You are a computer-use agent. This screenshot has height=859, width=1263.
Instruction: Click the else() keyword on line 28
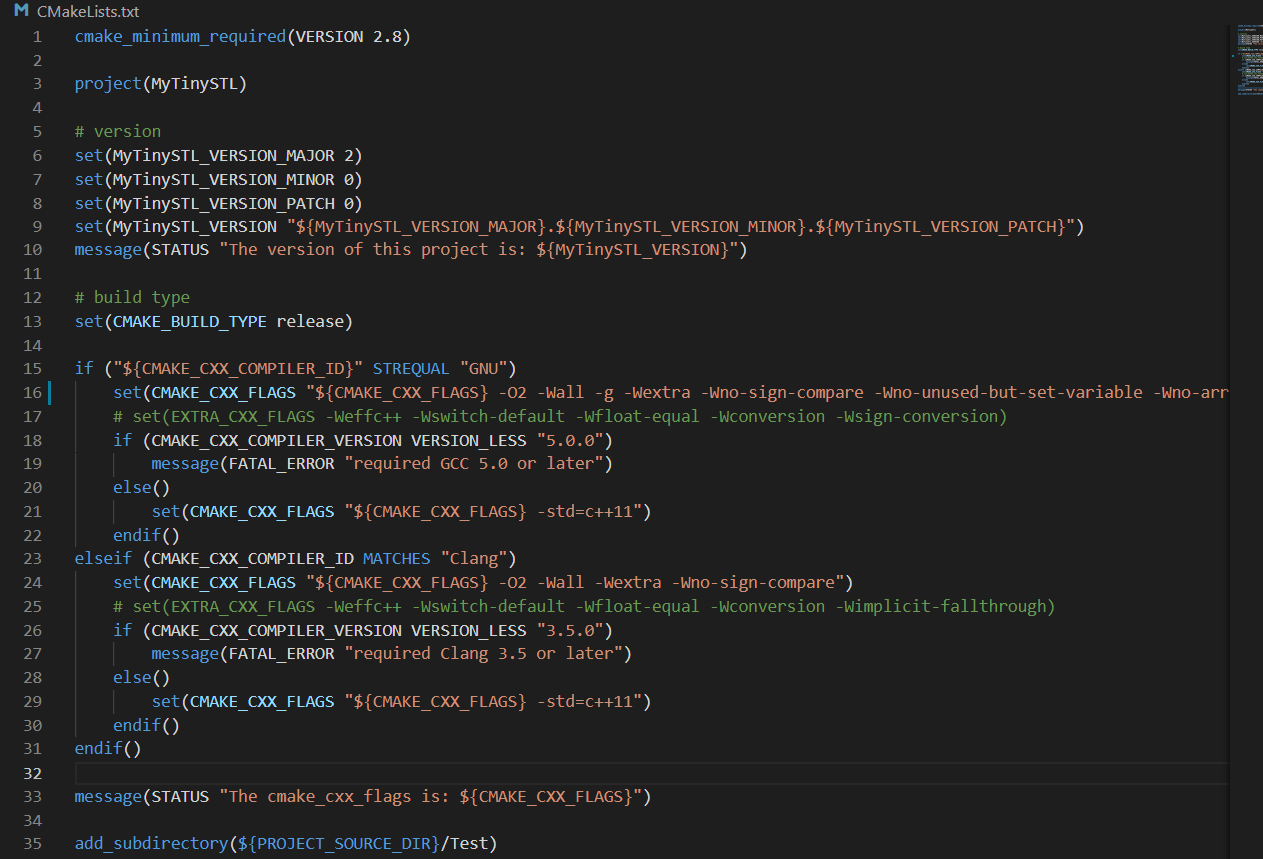click(142, 678)
